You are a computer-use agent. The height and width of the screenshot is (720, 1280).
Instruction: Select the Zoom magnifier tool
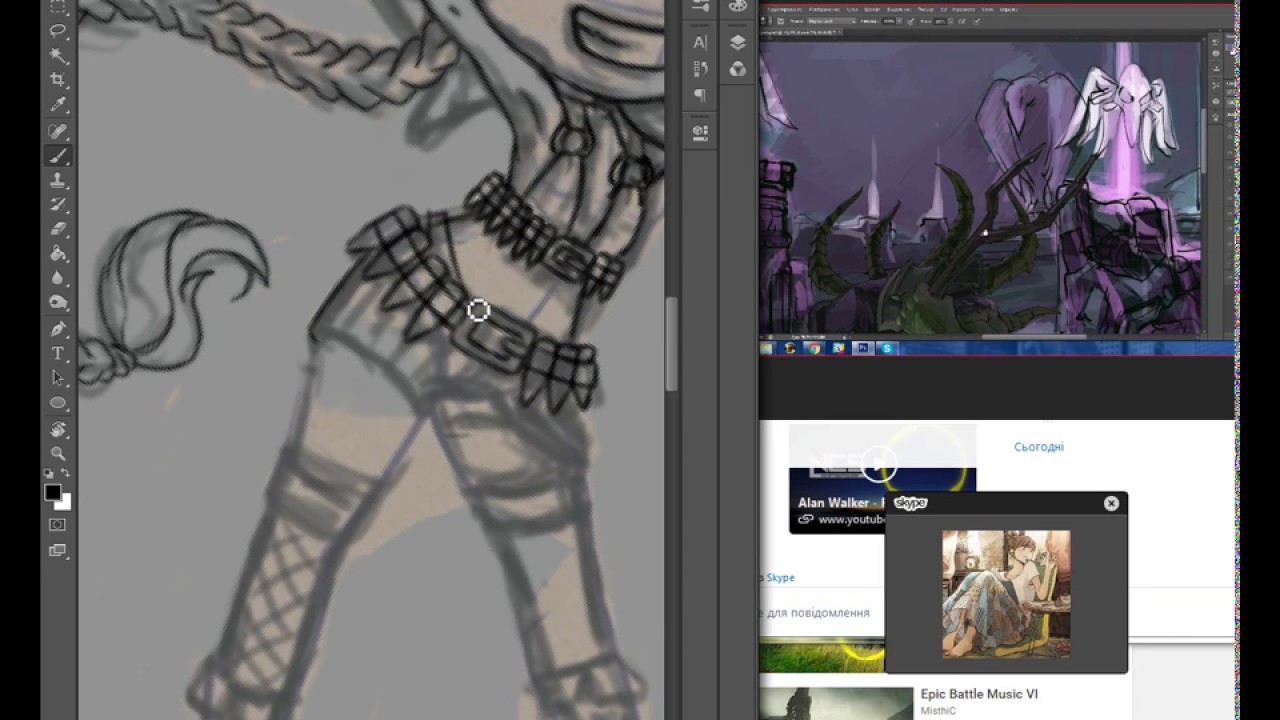click(x=58, y=454)
